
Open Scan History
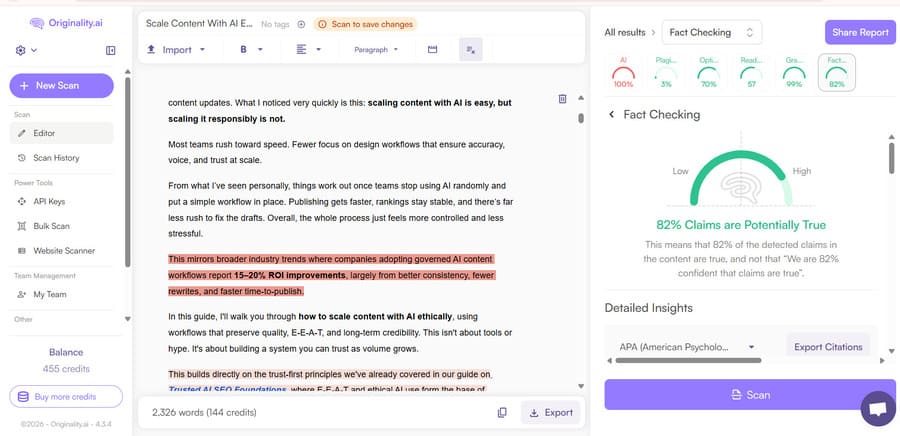coord(61,158)
